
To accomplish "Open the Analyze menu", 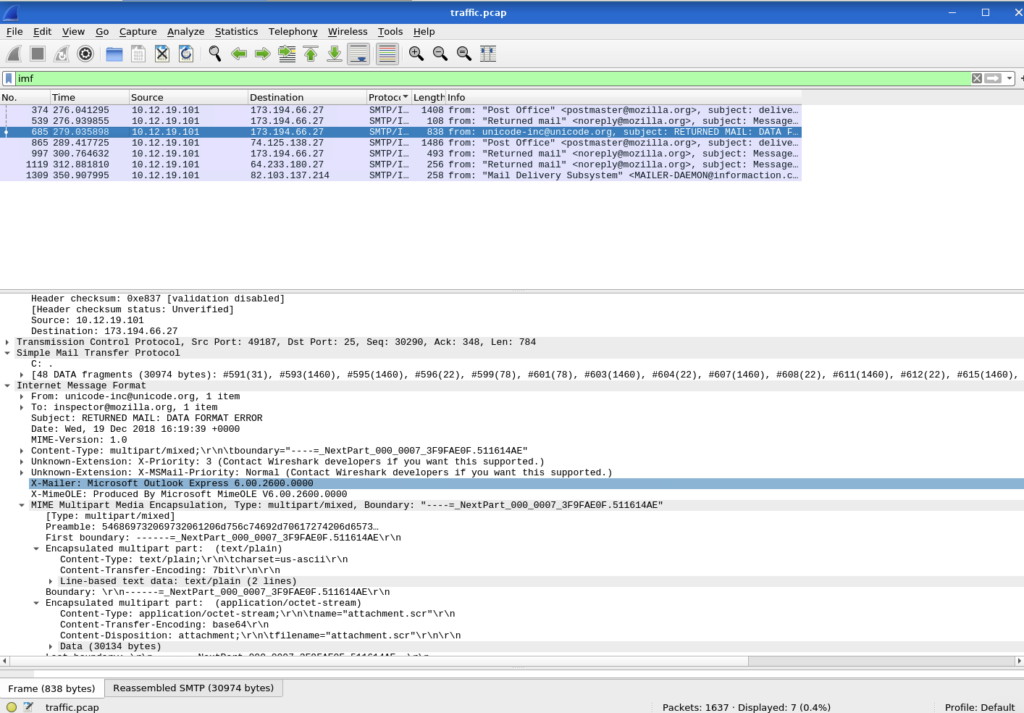I will pos(185,31).
